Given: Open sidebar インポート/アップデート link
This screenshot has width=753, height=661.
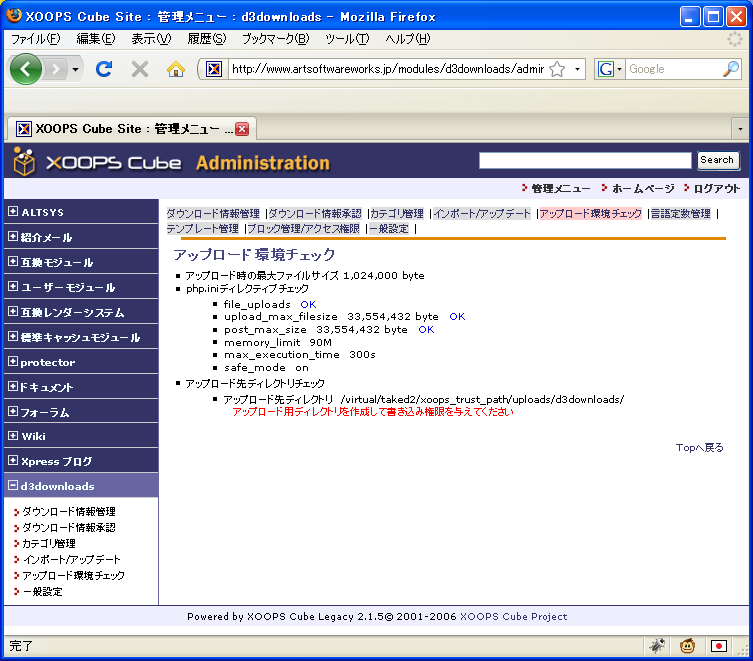Looking at the screenshot, I should point(72,560).
